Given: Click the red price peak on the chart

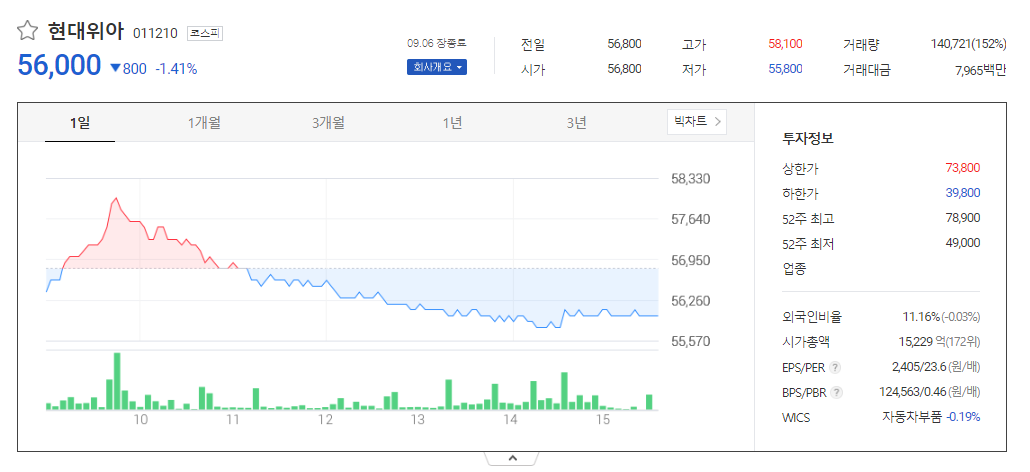Looking at the screenshot, I should coord(116,198).
